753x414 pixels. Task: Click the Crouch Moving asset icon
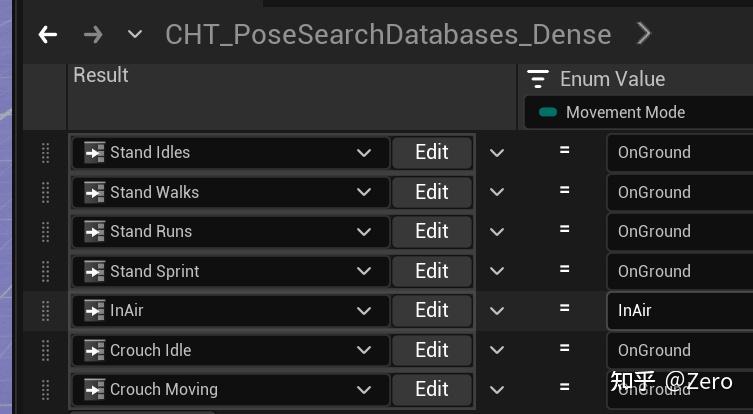(x=94, y=389)
